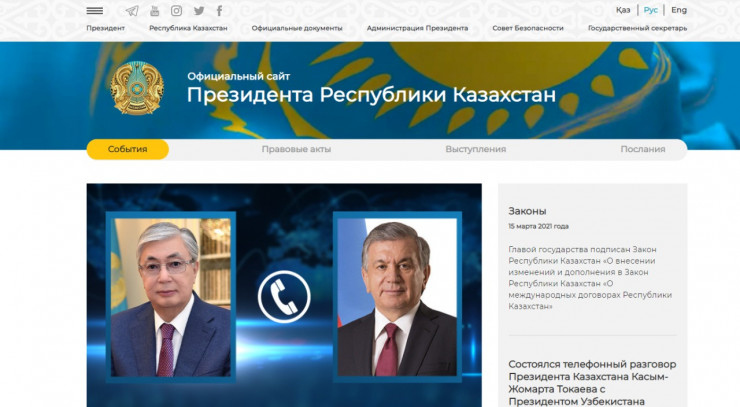Switch to the Правовые акты tab
Image resolution: width=740 pixels, height=407 pixels.
click(x=296, y=149)
